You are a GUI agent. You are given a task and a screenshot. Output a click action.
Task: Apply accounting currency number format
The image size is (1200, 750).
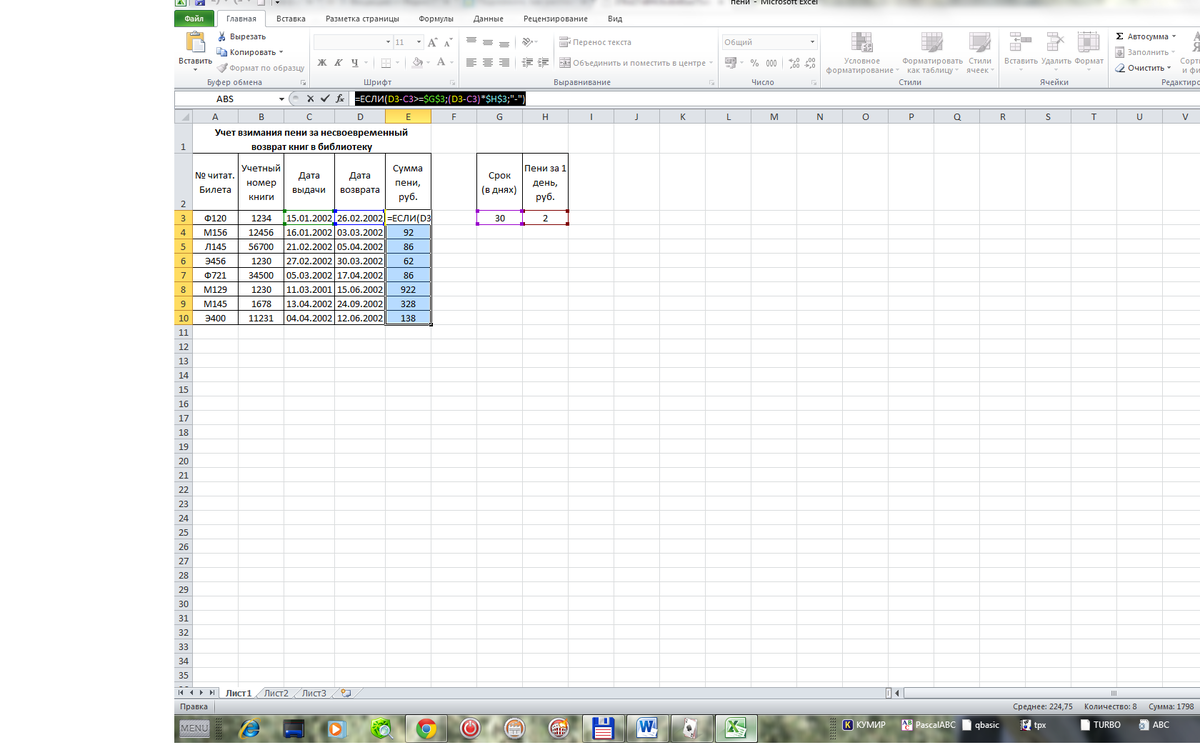pyautogui.click(x=730, y=62)
